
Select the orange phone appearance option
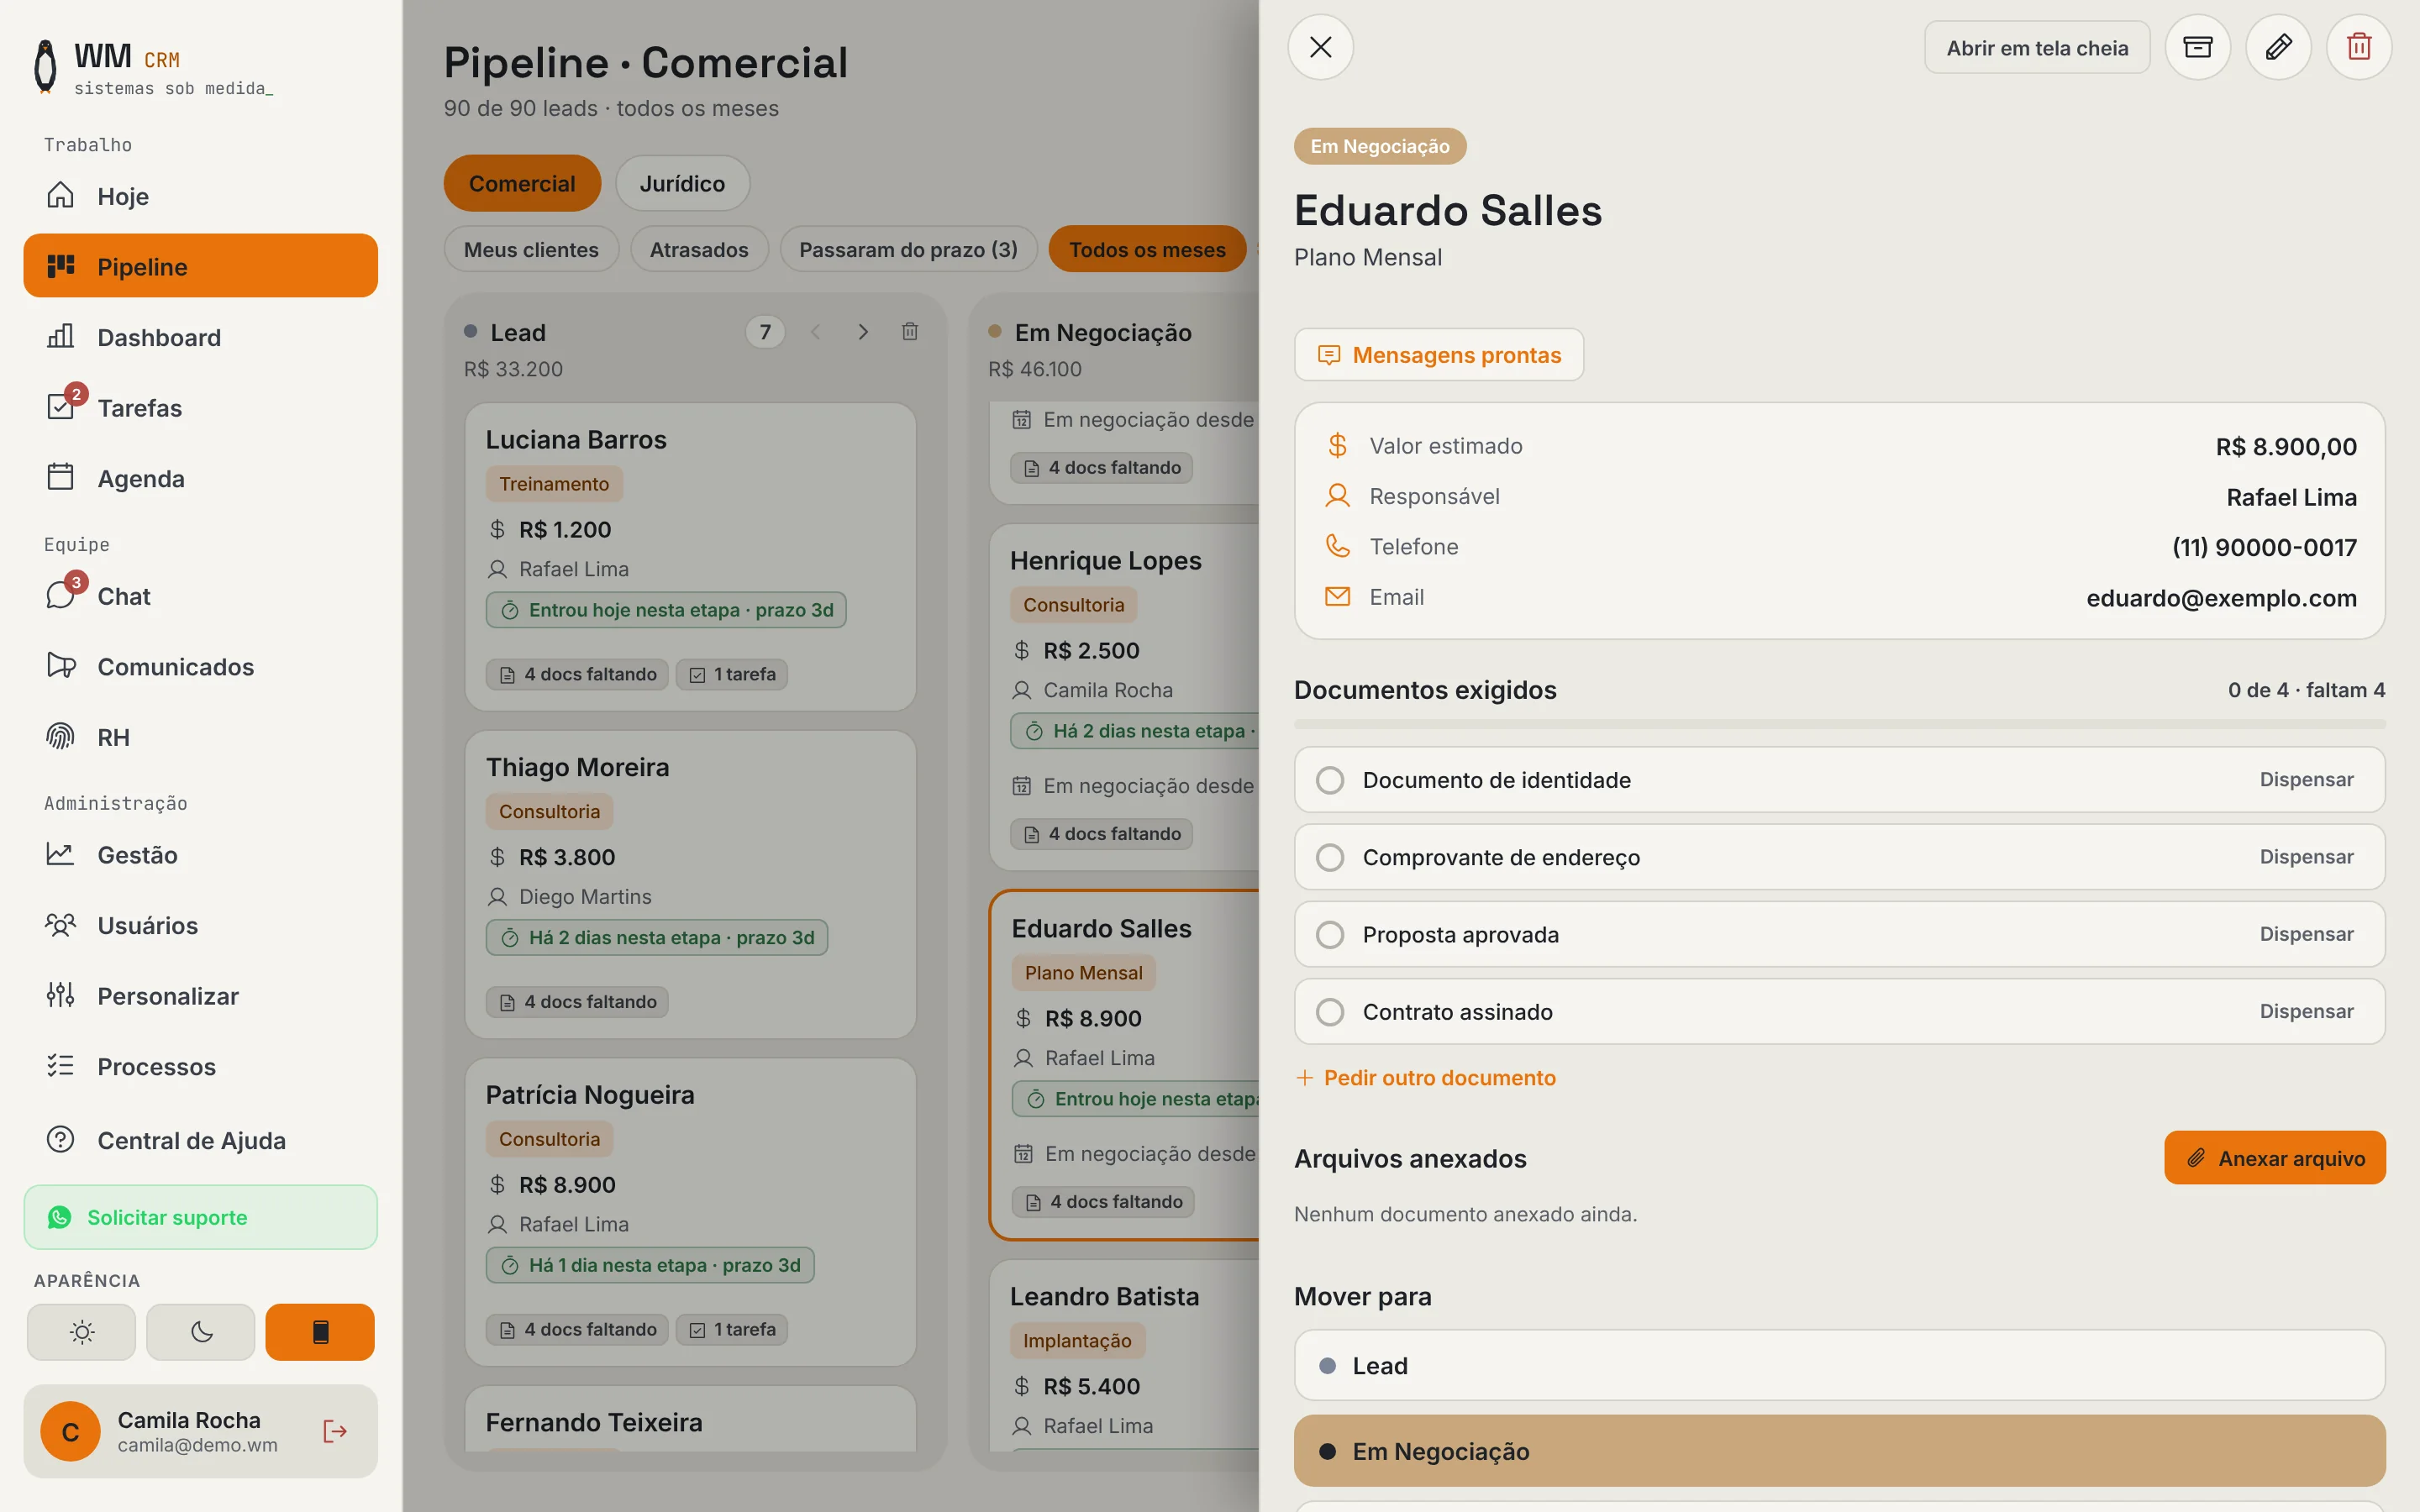pyautogui.click(x=320, y=1332)
